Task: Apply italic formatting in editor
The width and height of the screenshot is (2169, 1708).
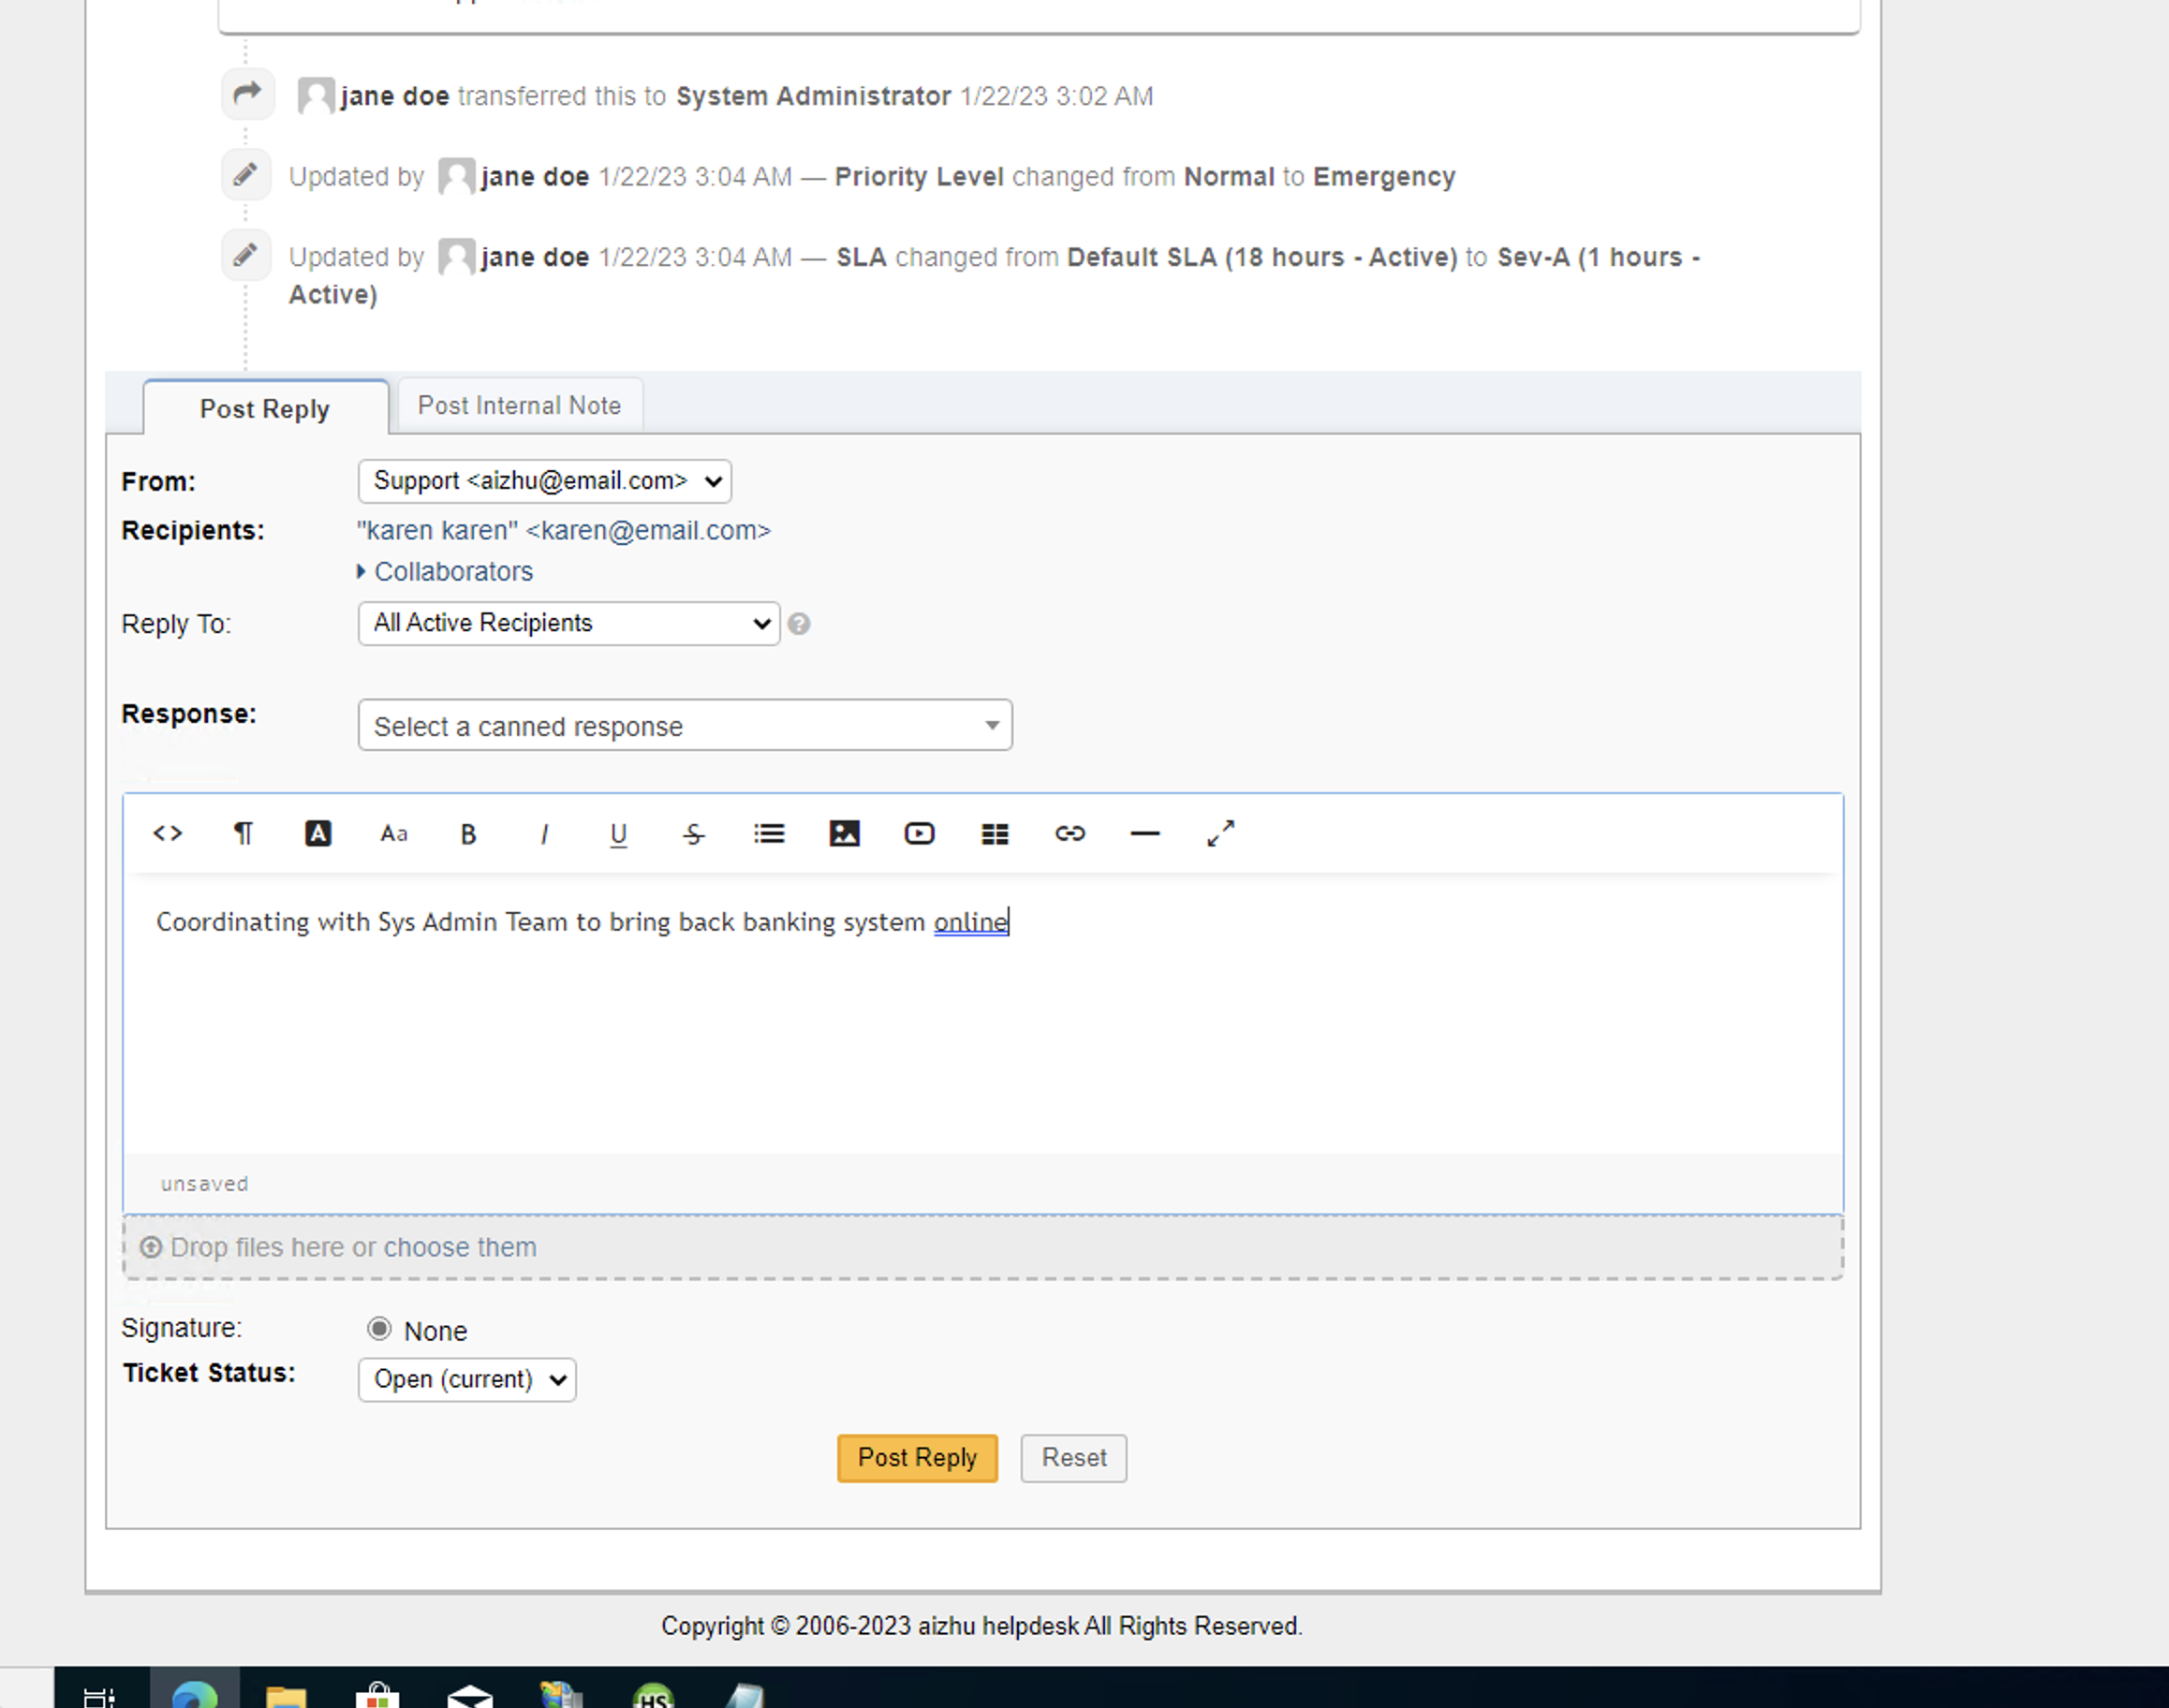Action: [544, 833]
